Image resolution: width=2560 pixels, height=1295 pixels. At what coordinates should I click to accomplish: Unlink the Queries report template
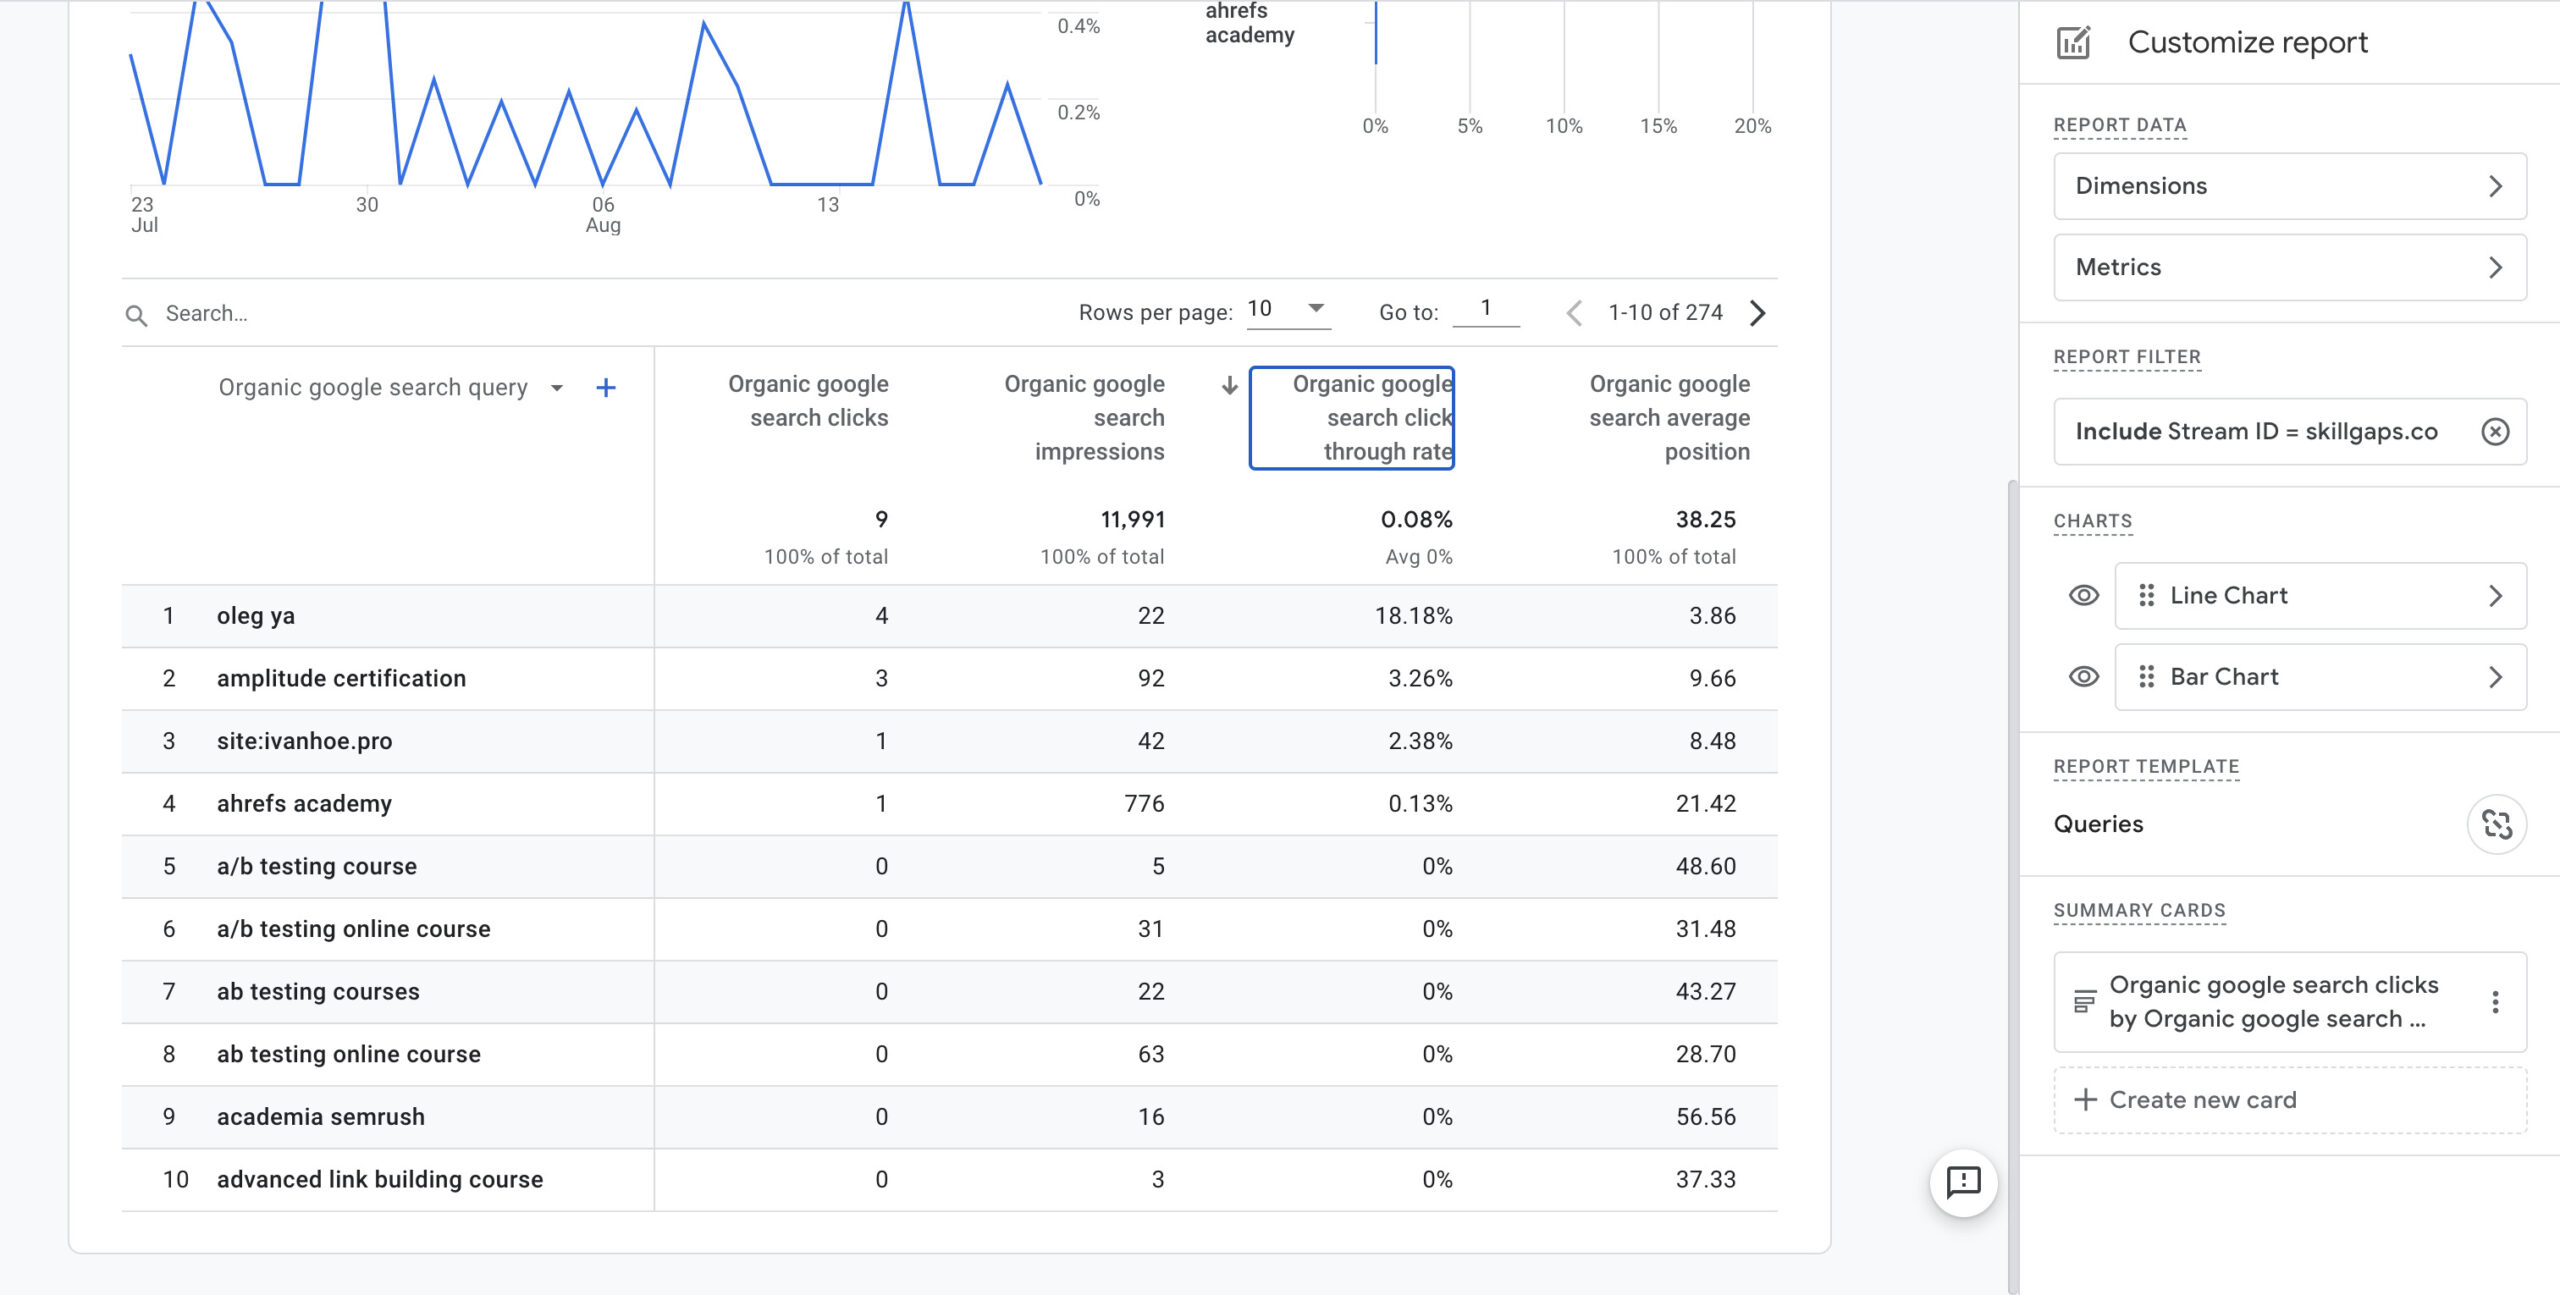2496,824
